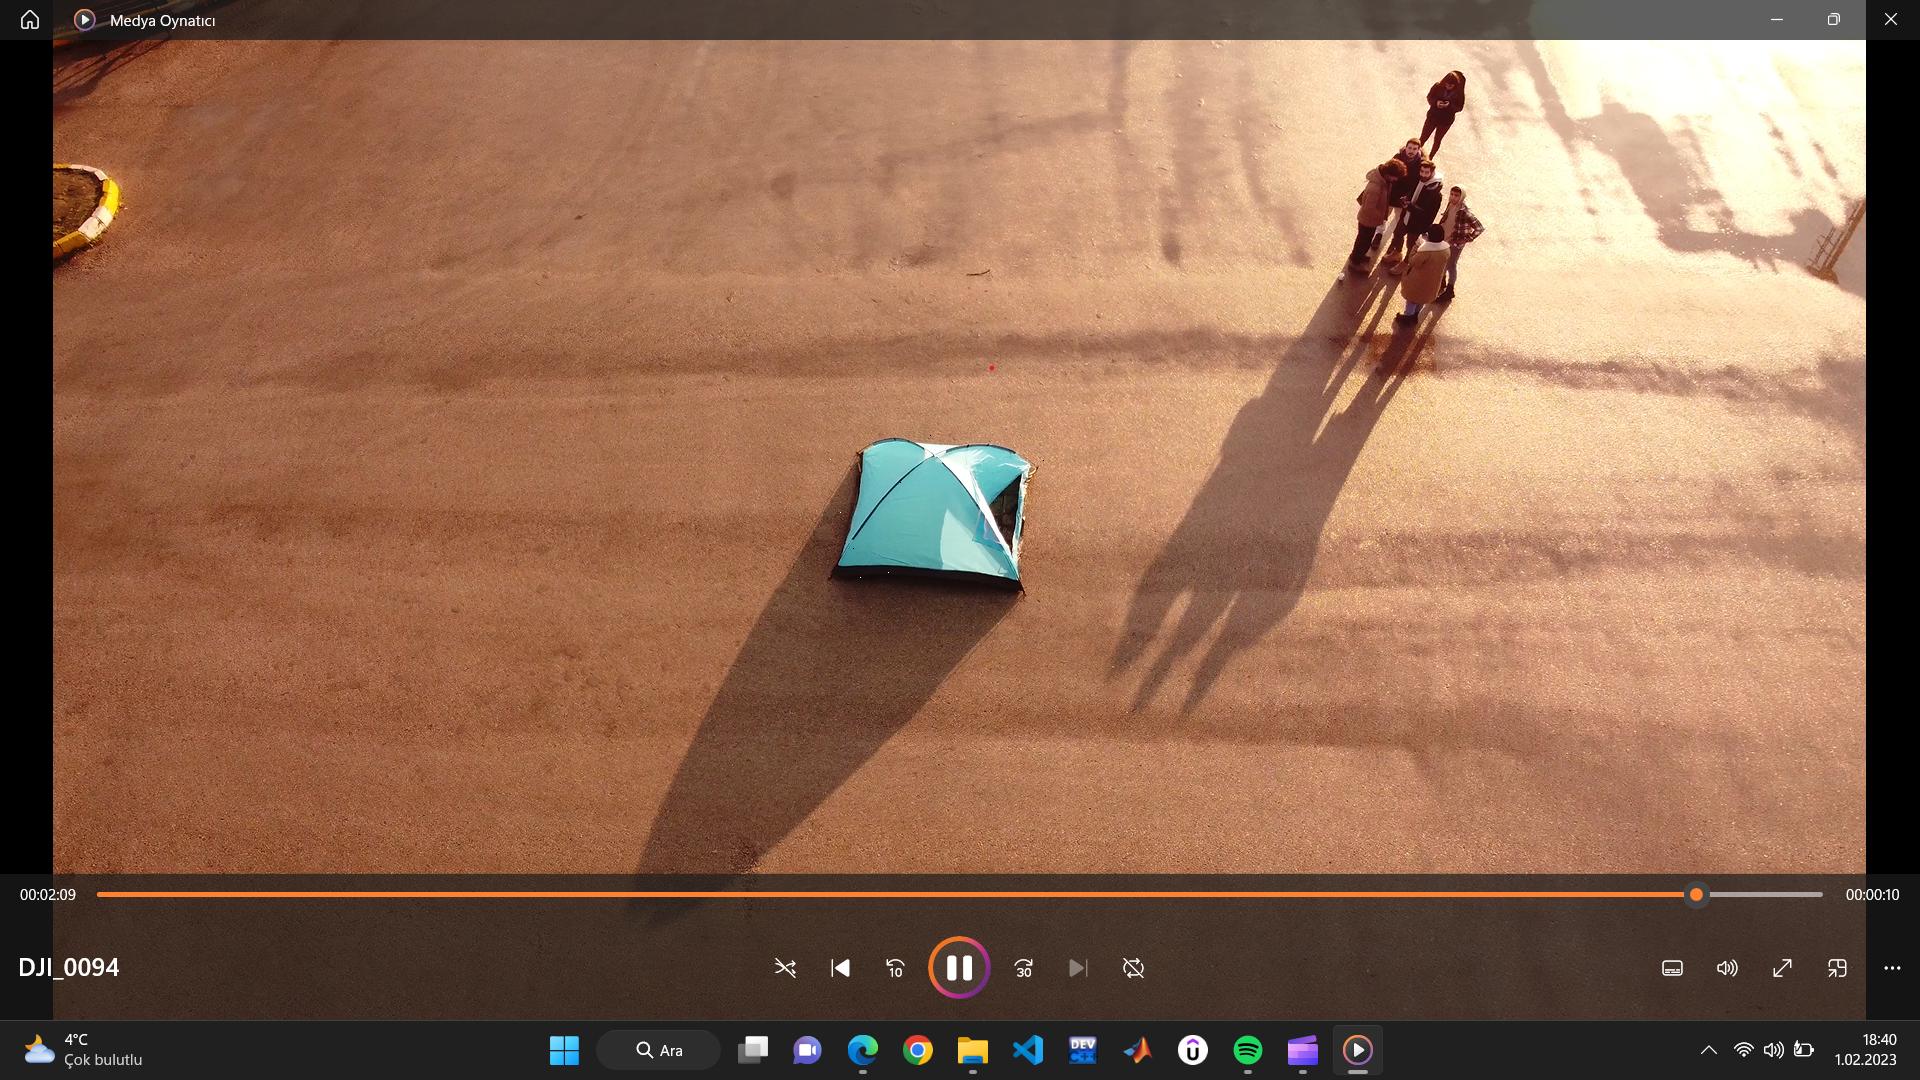Launch Microsoft Edge from taskbar
Viewport: 1920px width, 1080px height.
click(863, 1050)
